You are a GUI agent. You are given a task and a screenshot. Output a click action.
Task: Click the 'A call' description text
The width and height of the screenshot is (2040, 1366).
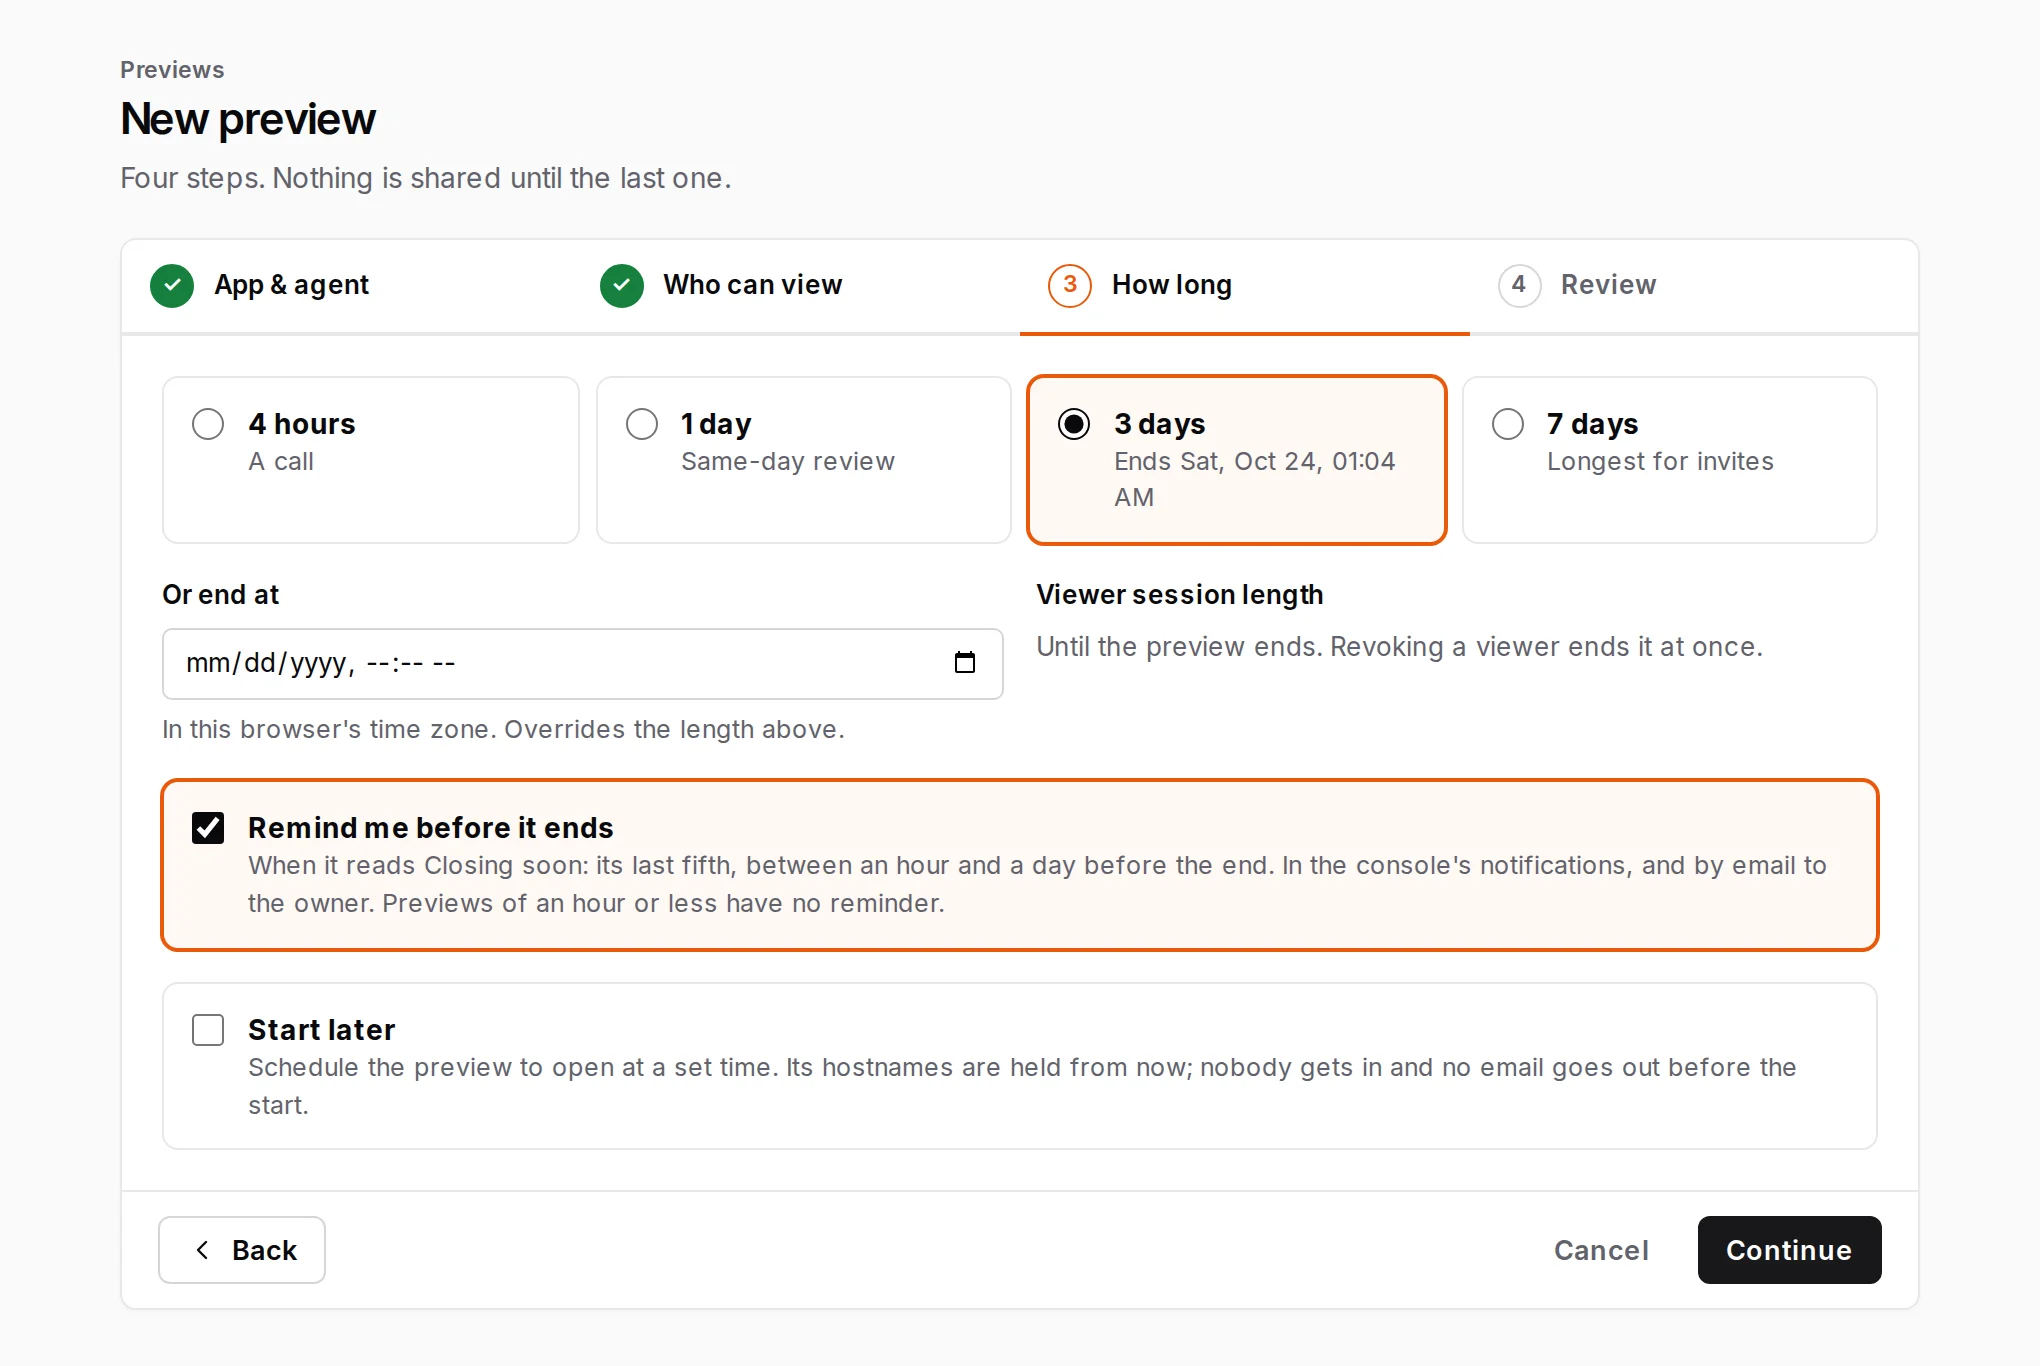pos(281,462)
